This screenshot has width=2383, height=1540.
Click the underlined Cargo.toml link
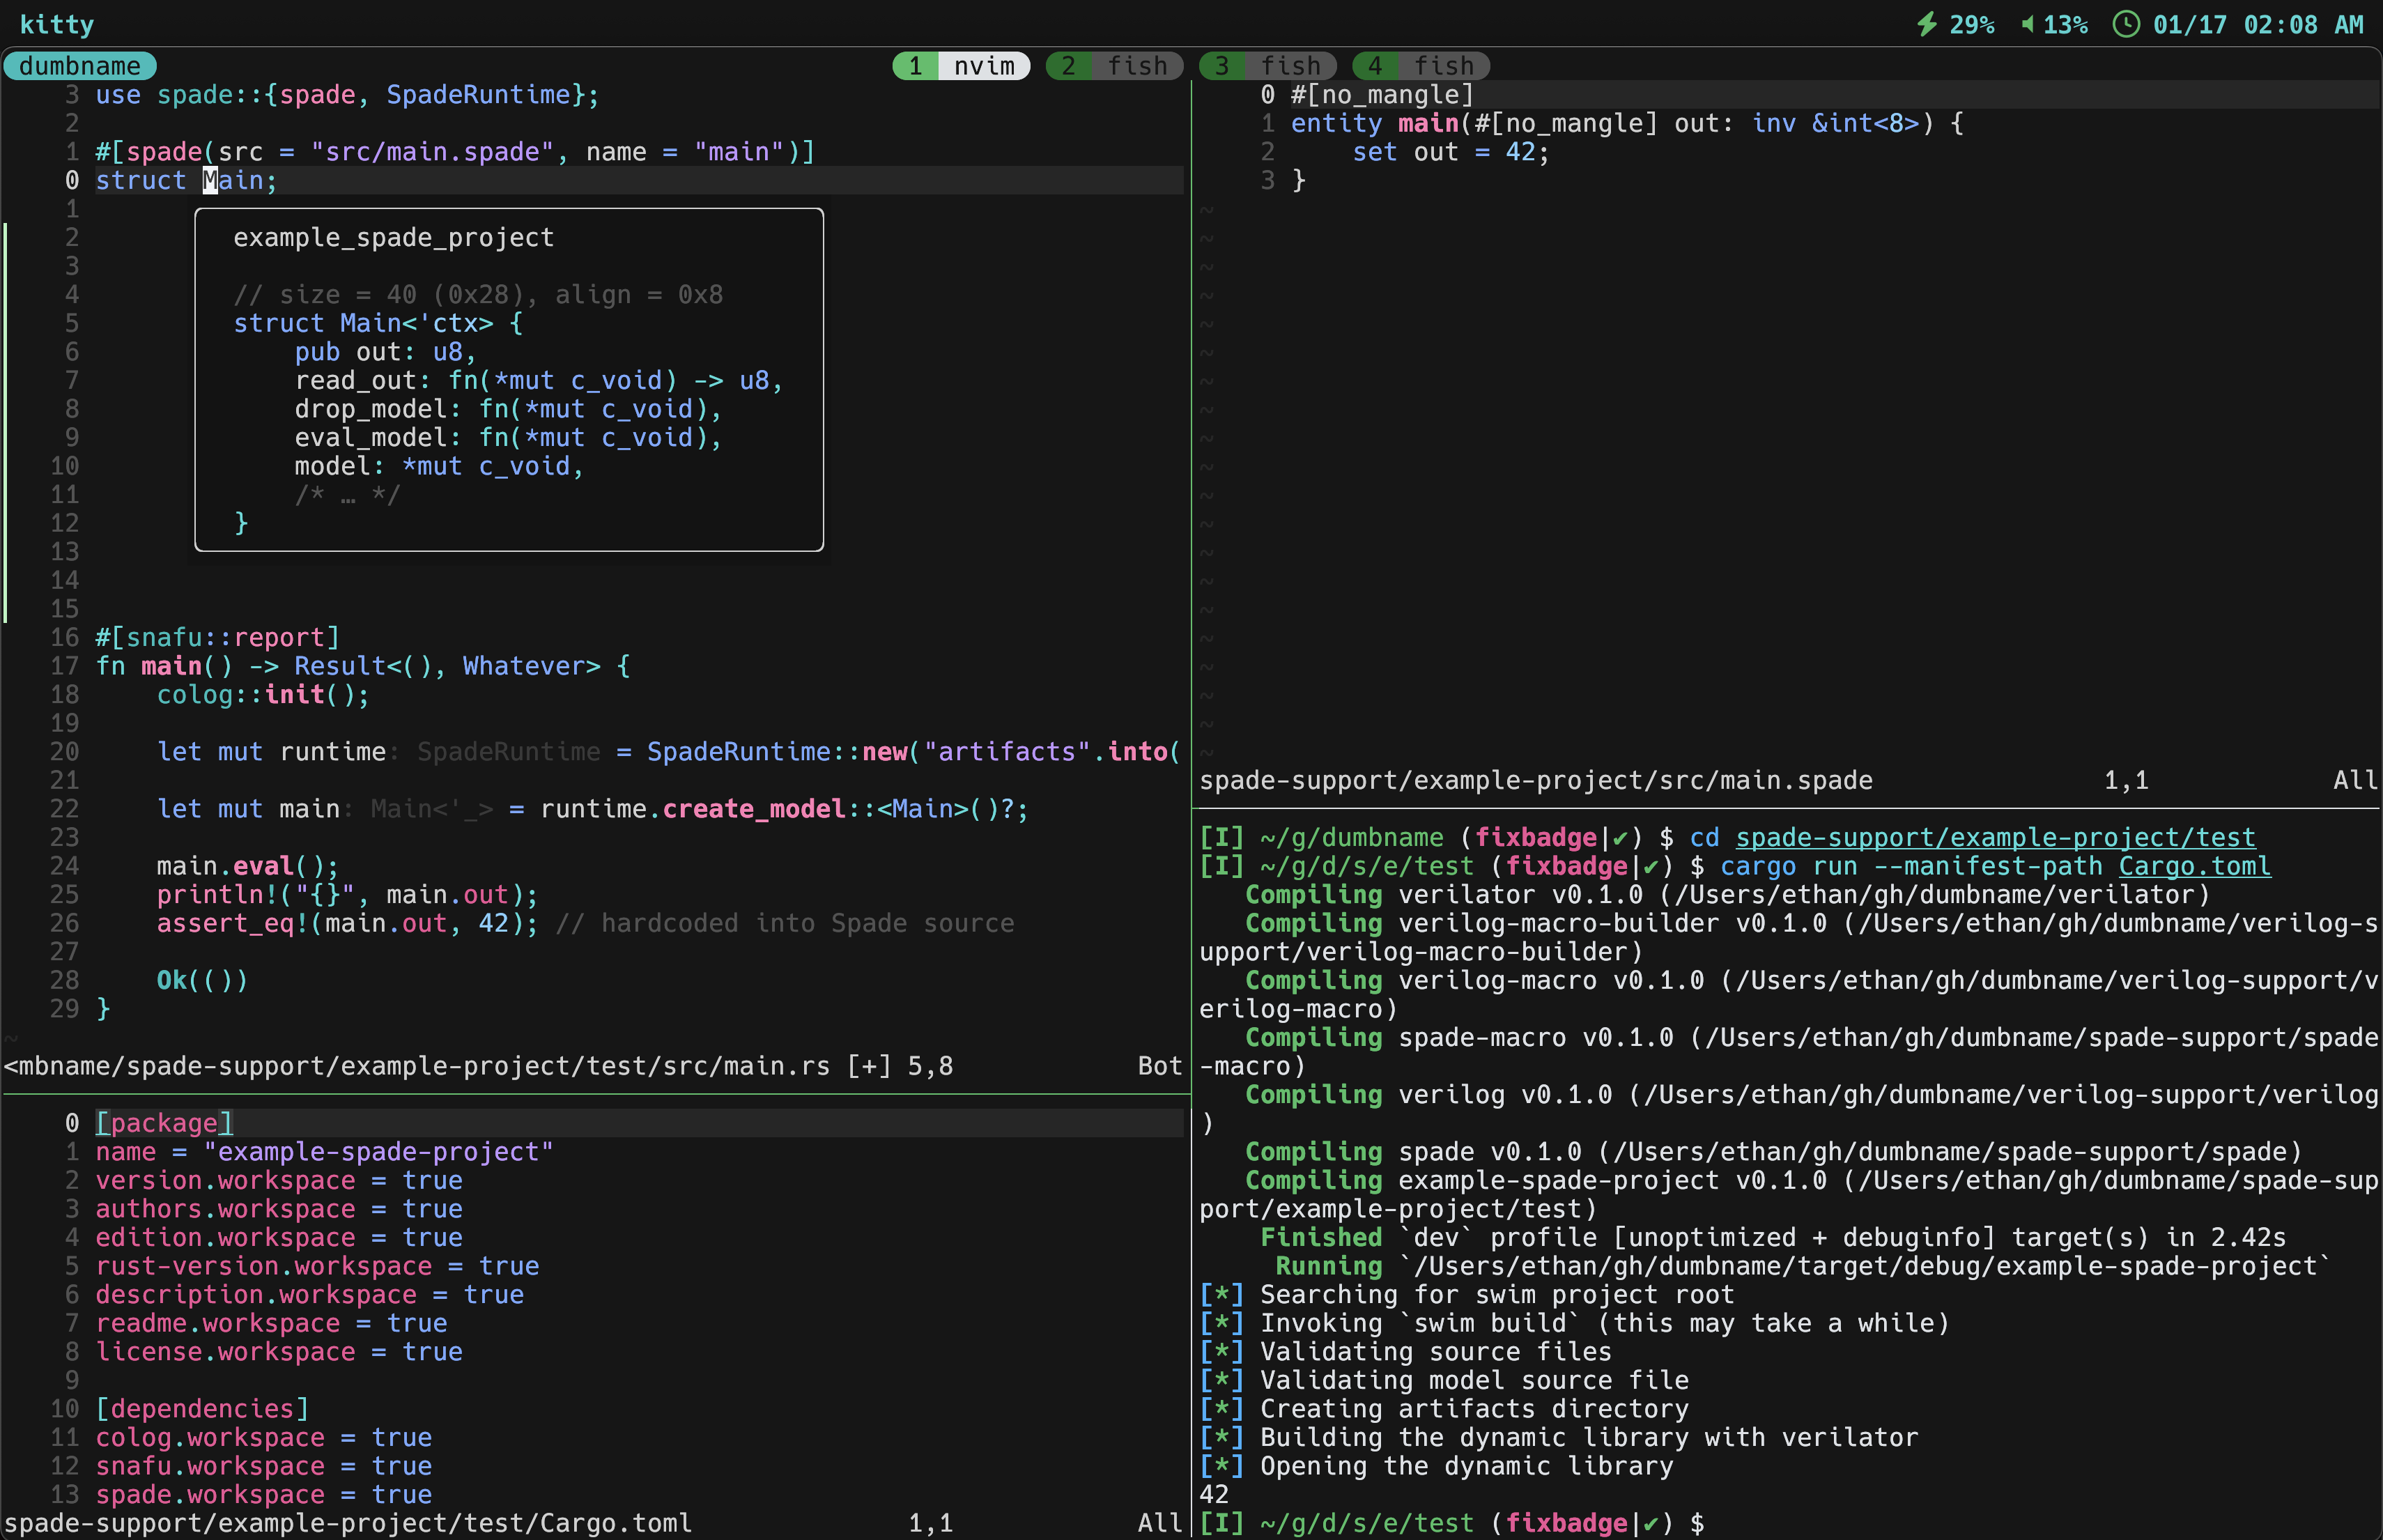click(2194, 866)
